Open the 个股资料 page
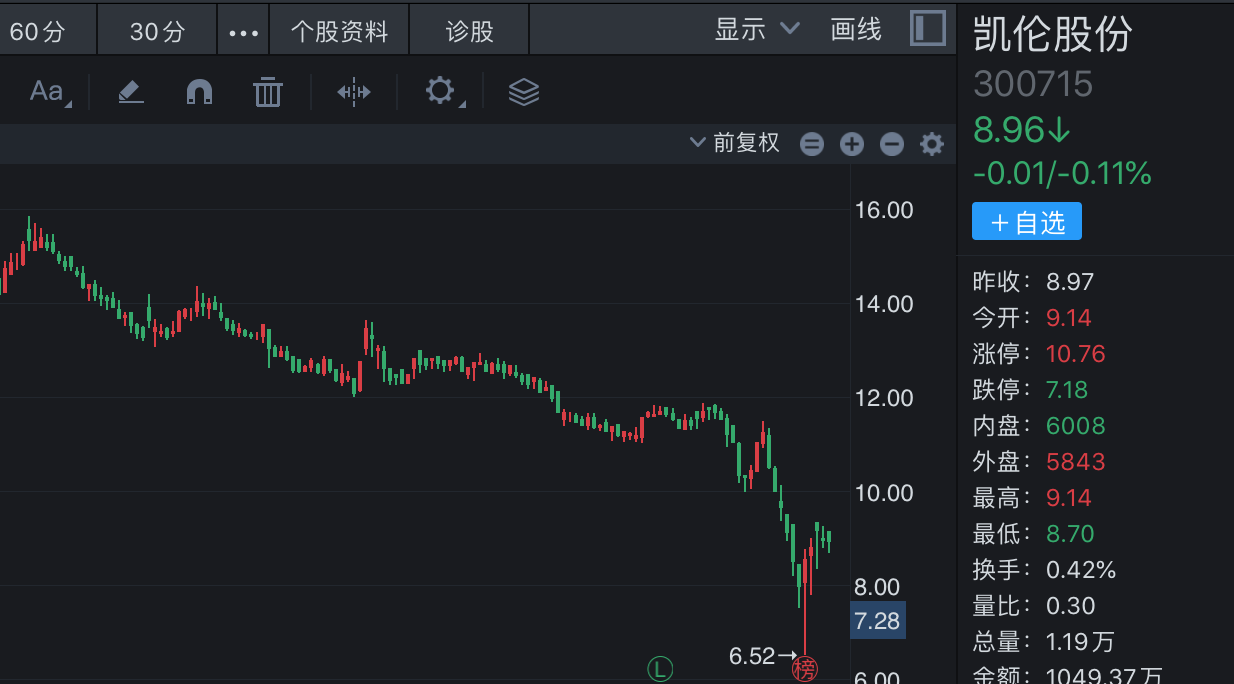This screenshot has height=684, width=1234. (339, 31)
